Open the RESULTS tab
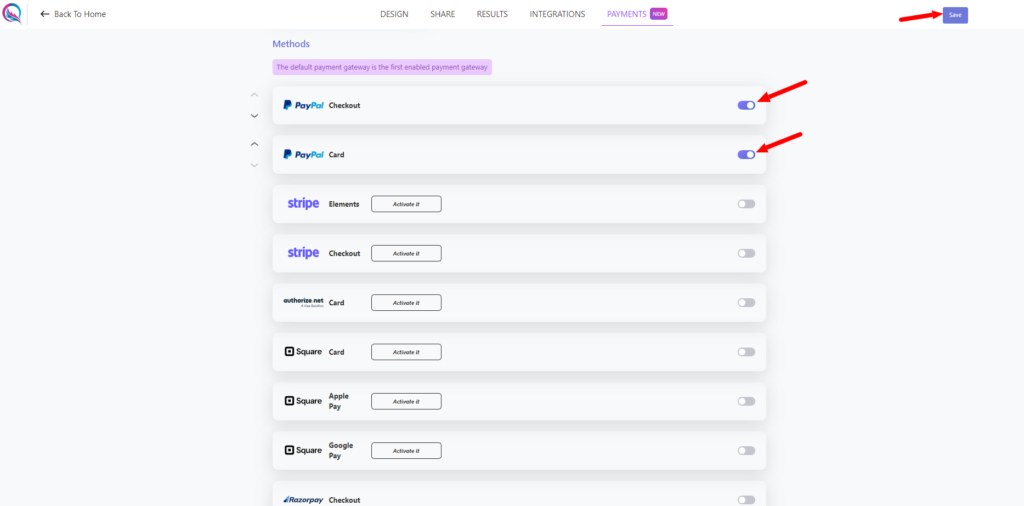This screenshot has height=506, width=1024. (x=492, y=14)
